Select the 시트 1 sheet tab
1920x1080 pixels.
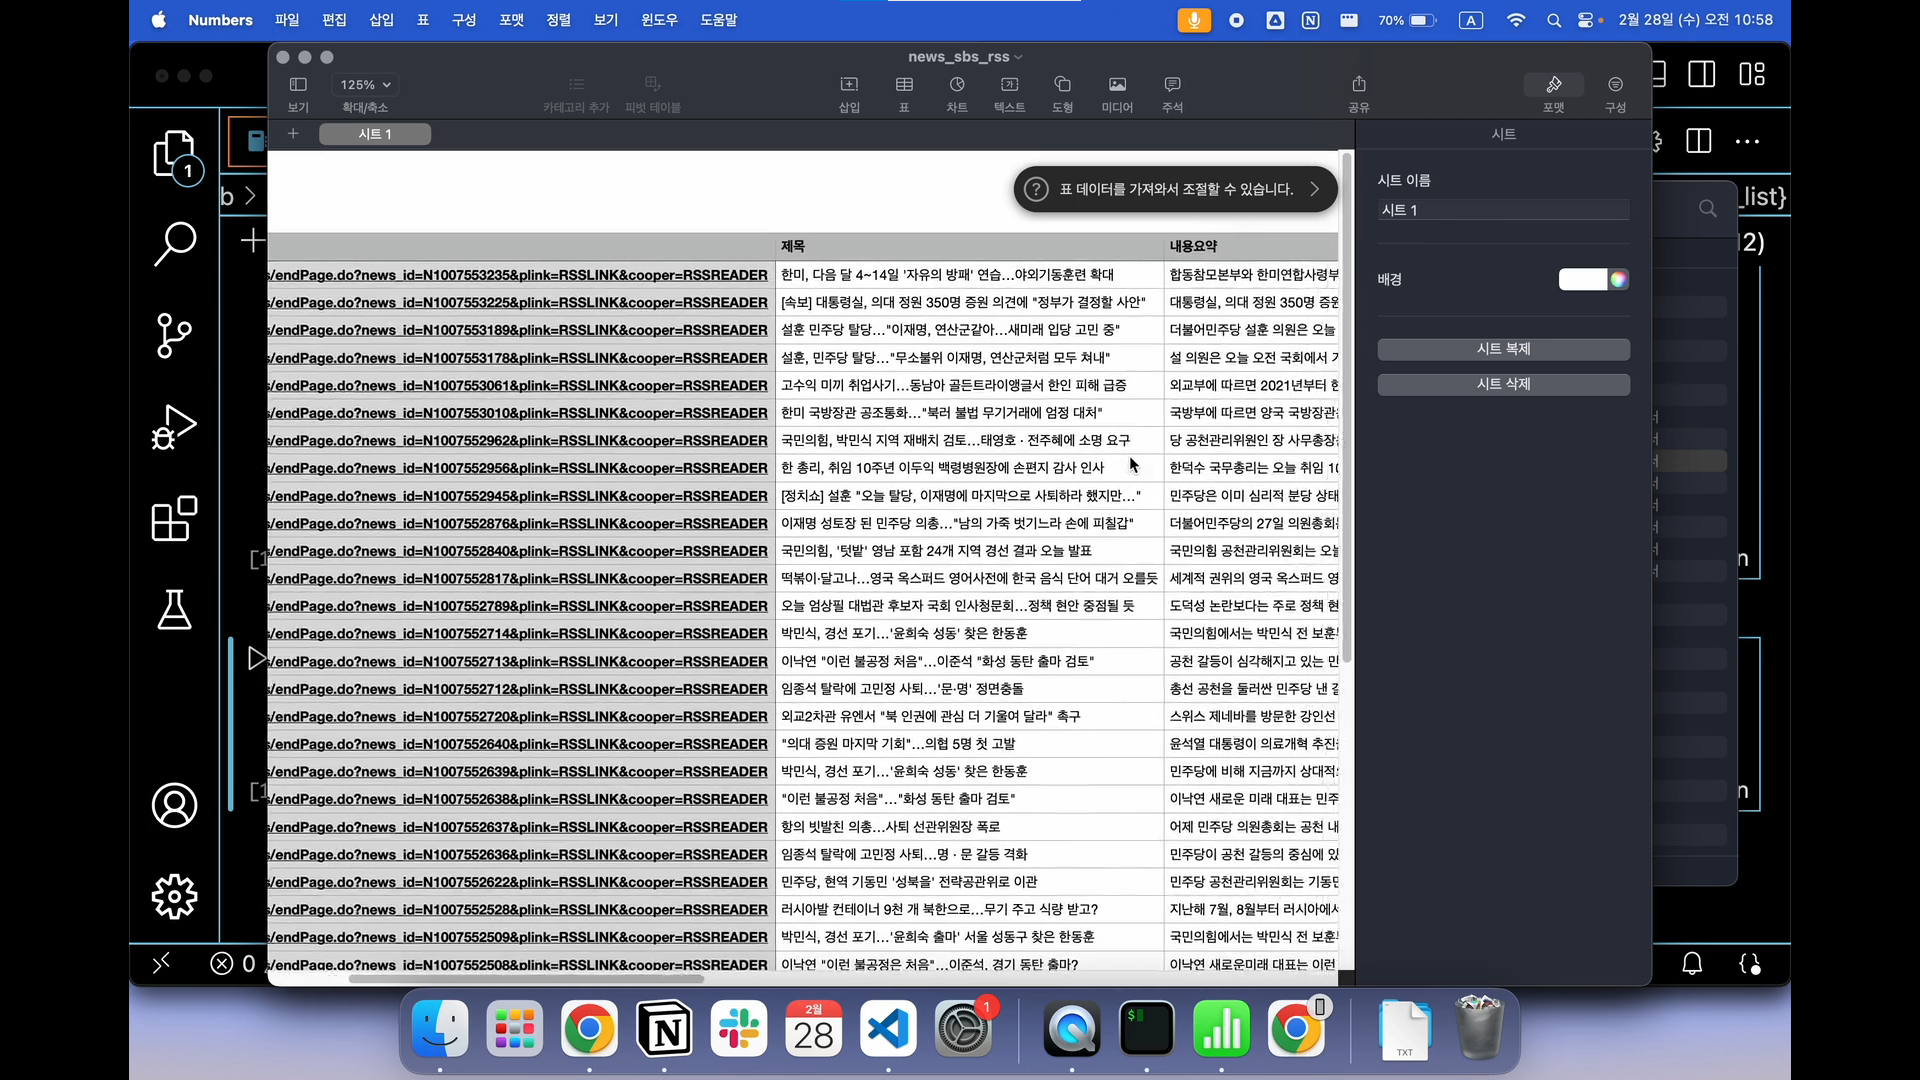375,134
